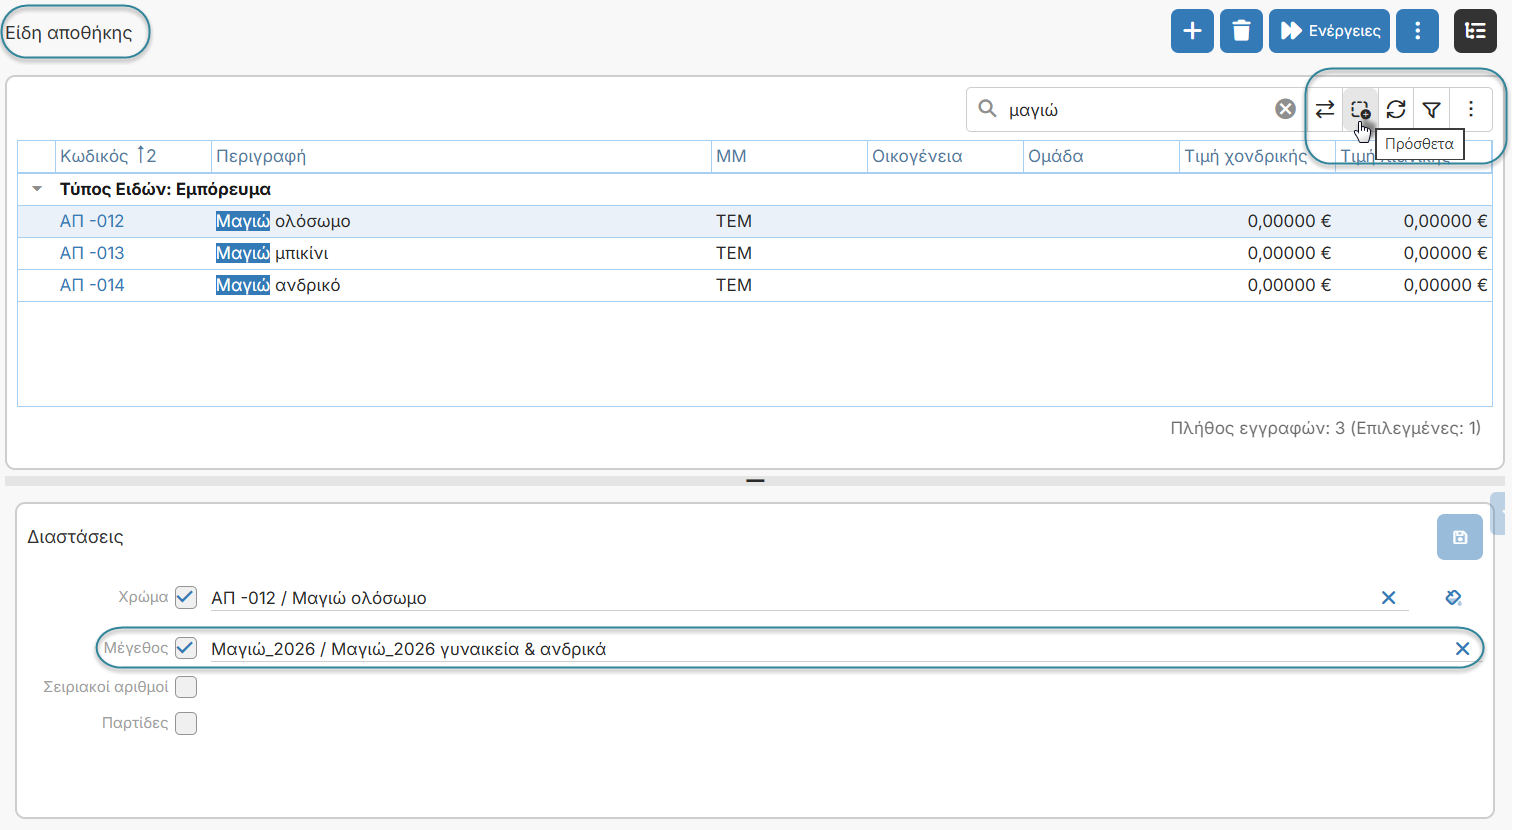Enable the Παρτίδες checkbox
Screen dimensions: 1515x830
[186, 723]
